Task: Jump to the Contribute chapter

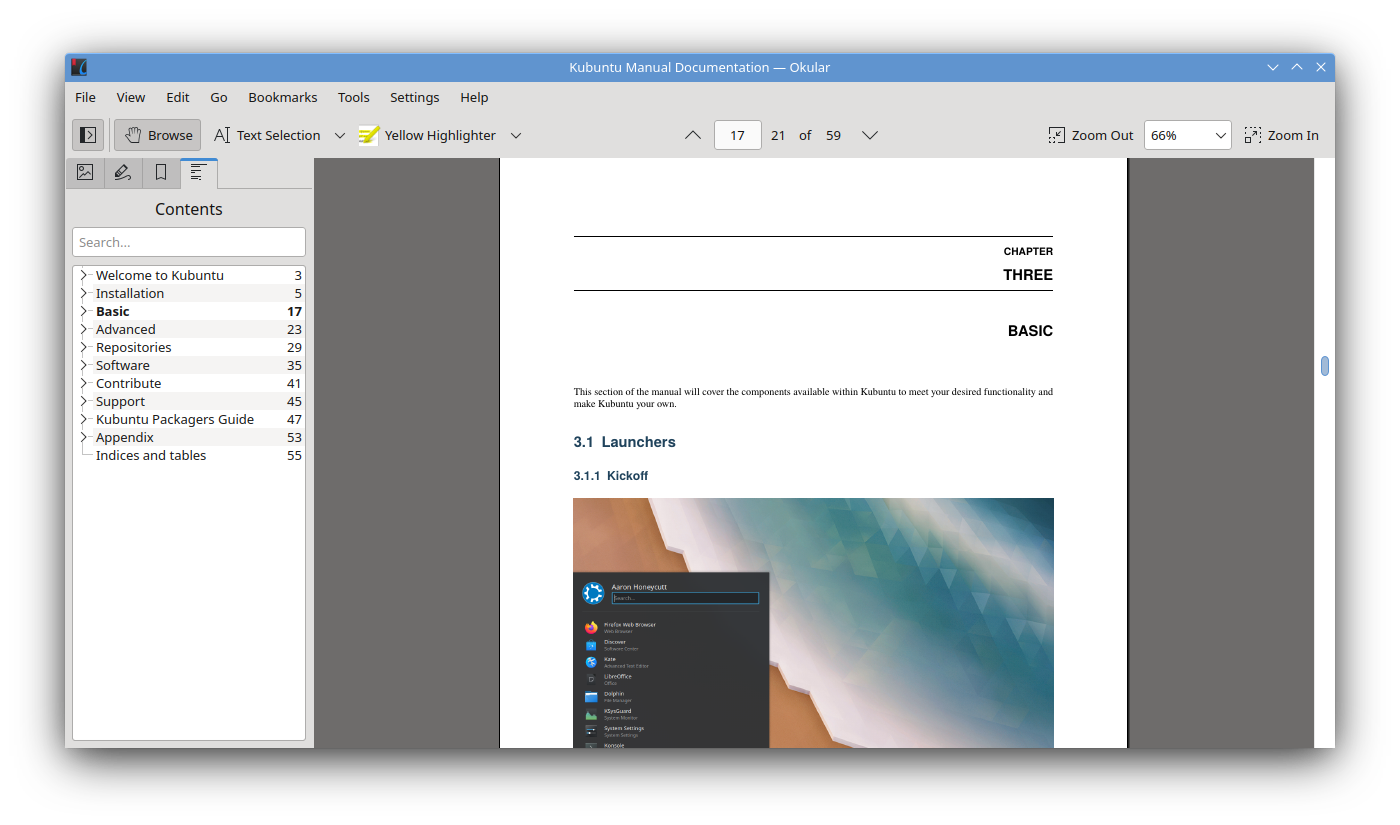Action: 128,383
